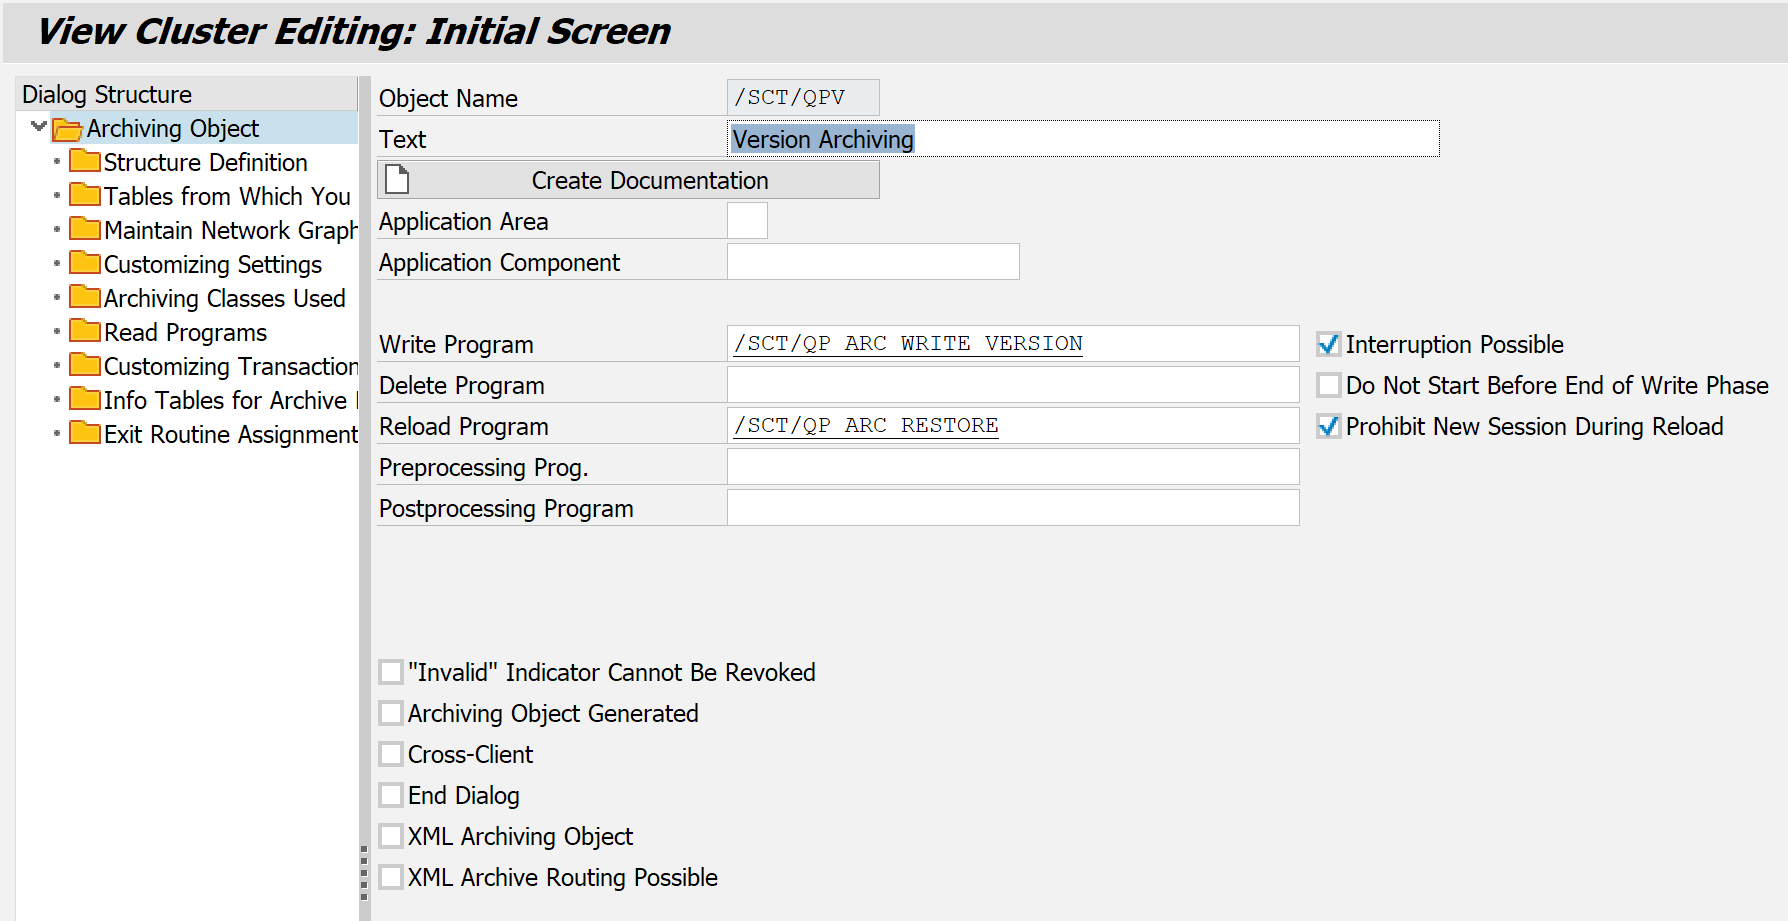This screenshot has width=1788, height=921.
Task: Enable the XML Archiving Object checkbox
Action: (x=391, y=837)
